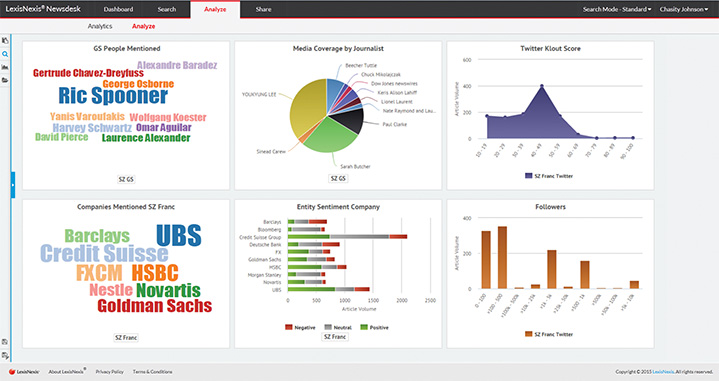
Task: Open the Chasity Johnson user menu
Action: (683, 9)
